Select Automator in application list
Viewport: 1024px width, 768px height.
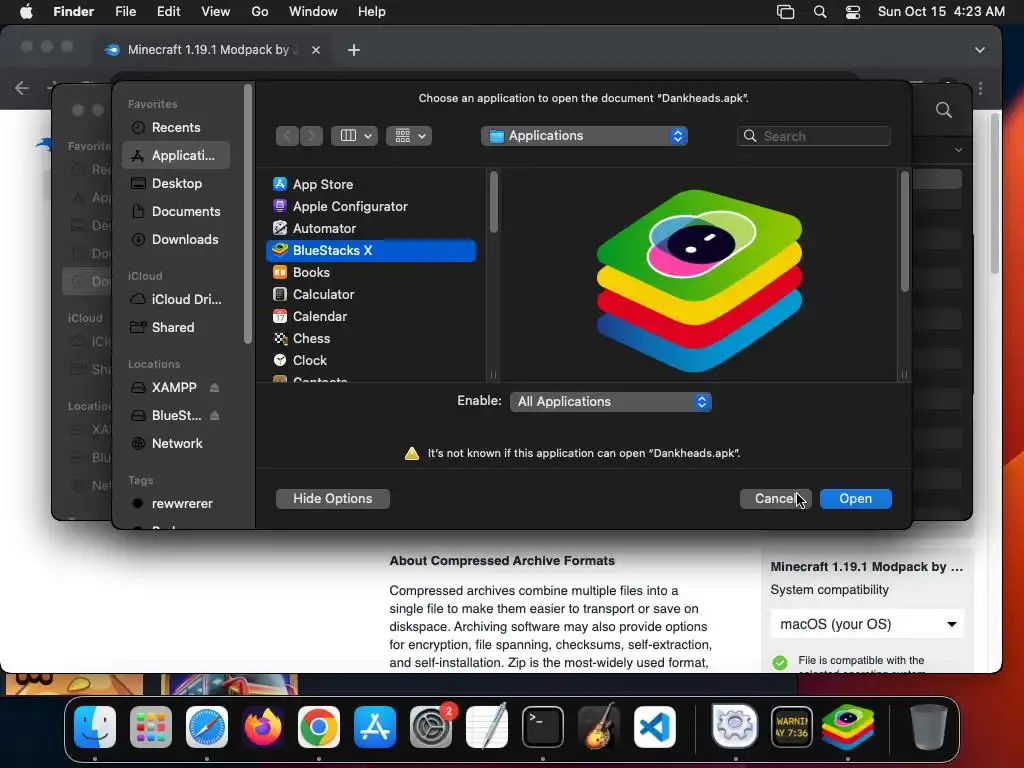(371, 229)
